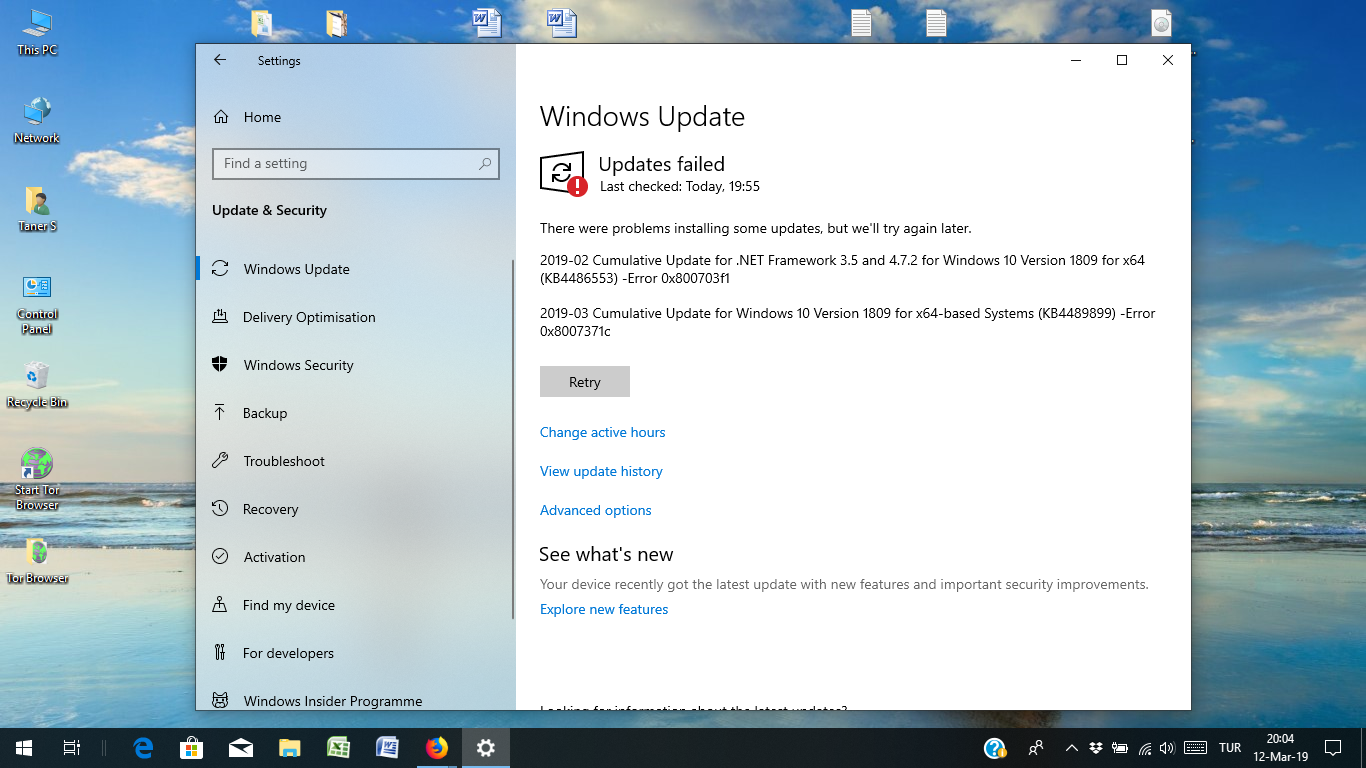Open Troubleshoot settings
1366x768 pixels.
[355, 461]
